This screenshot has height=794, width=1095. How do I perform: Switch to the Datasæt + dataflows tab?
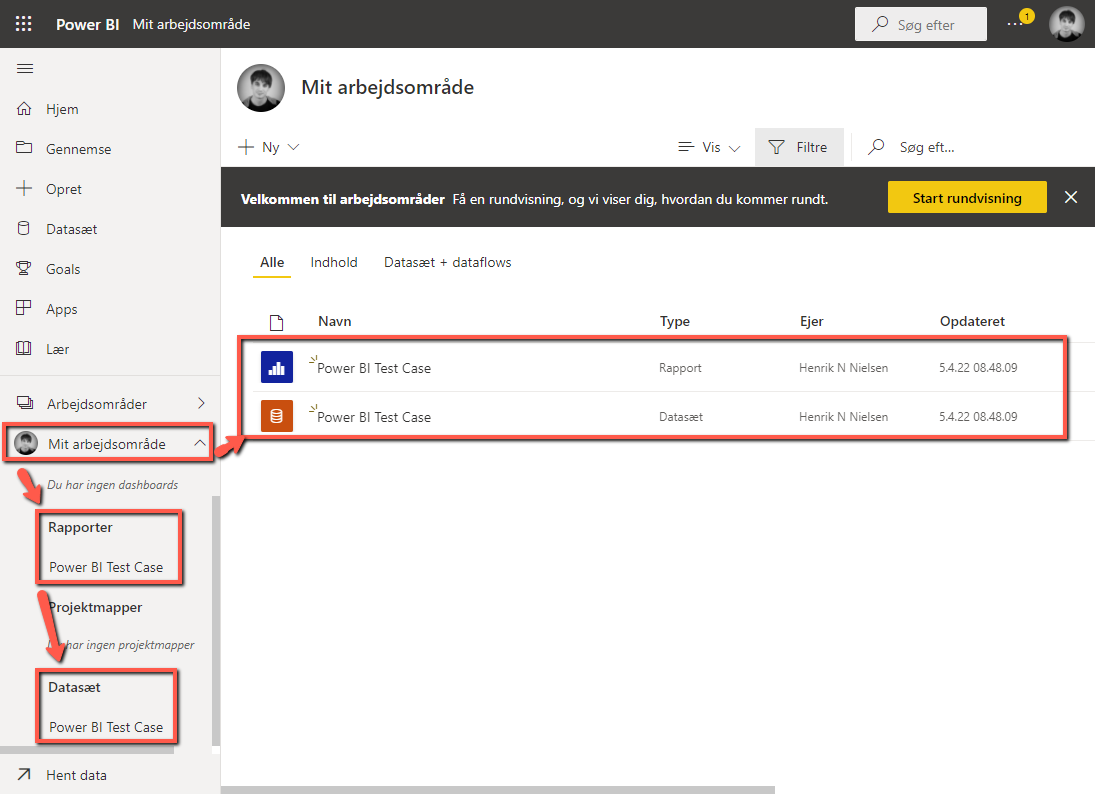point(448,263)
